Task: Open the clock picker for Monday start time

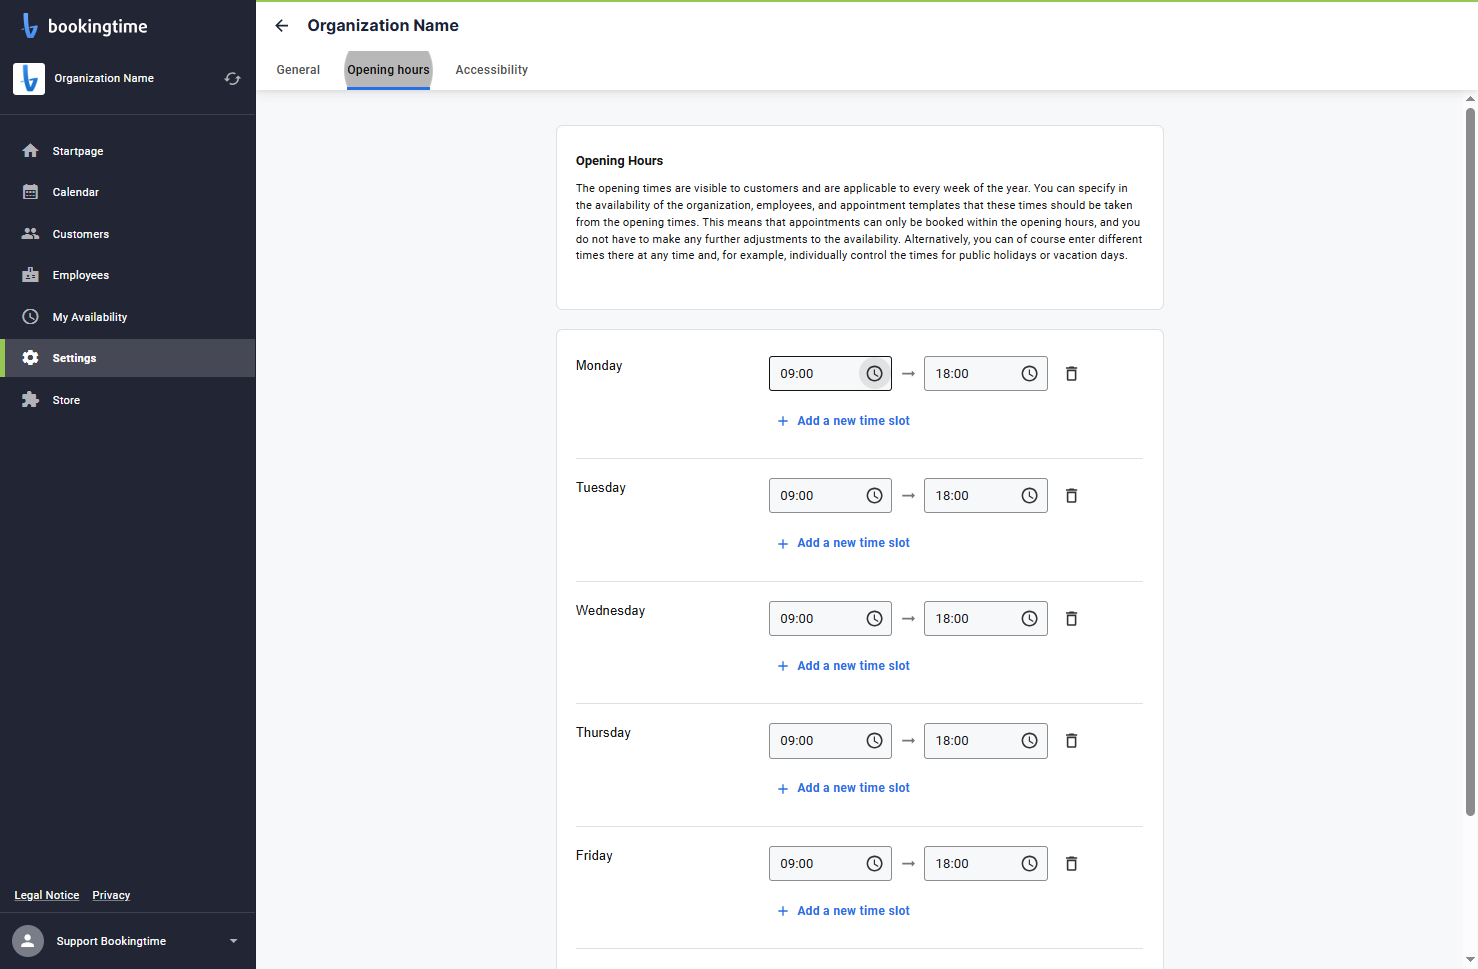Action: [x=874, y=374]
